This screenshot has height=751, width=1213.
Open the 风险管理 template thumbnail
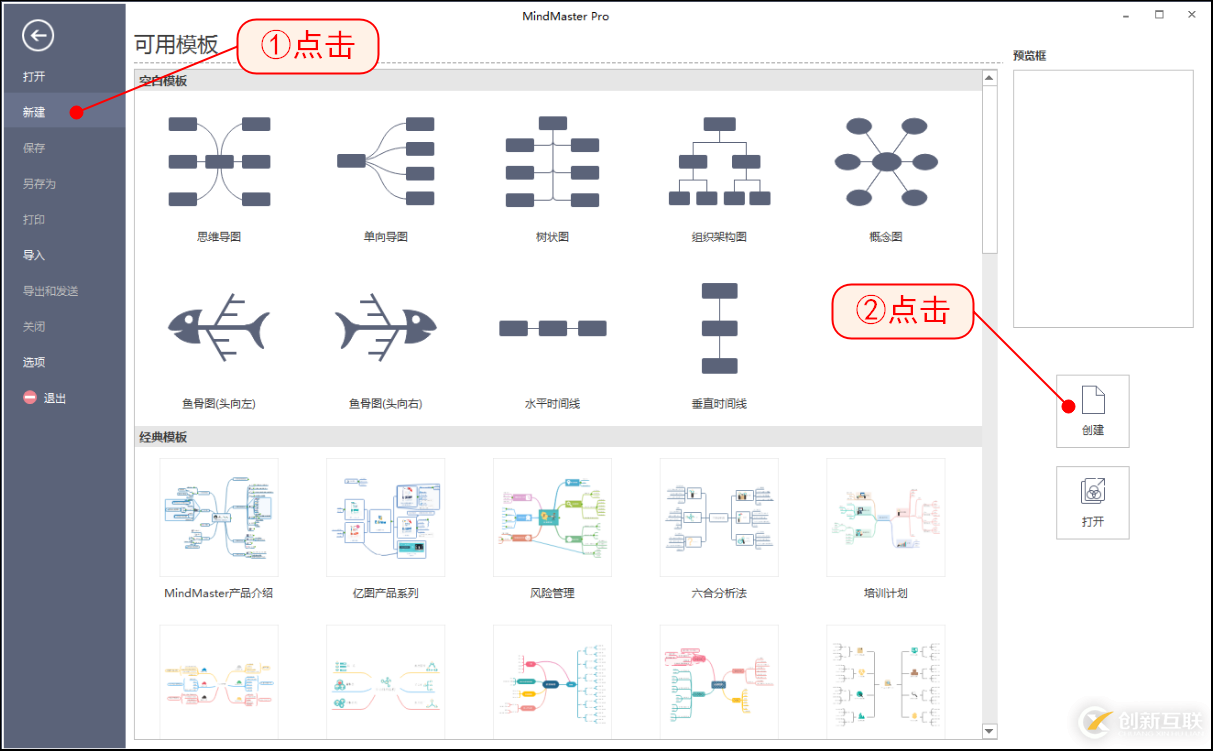[x=552, y=518]
